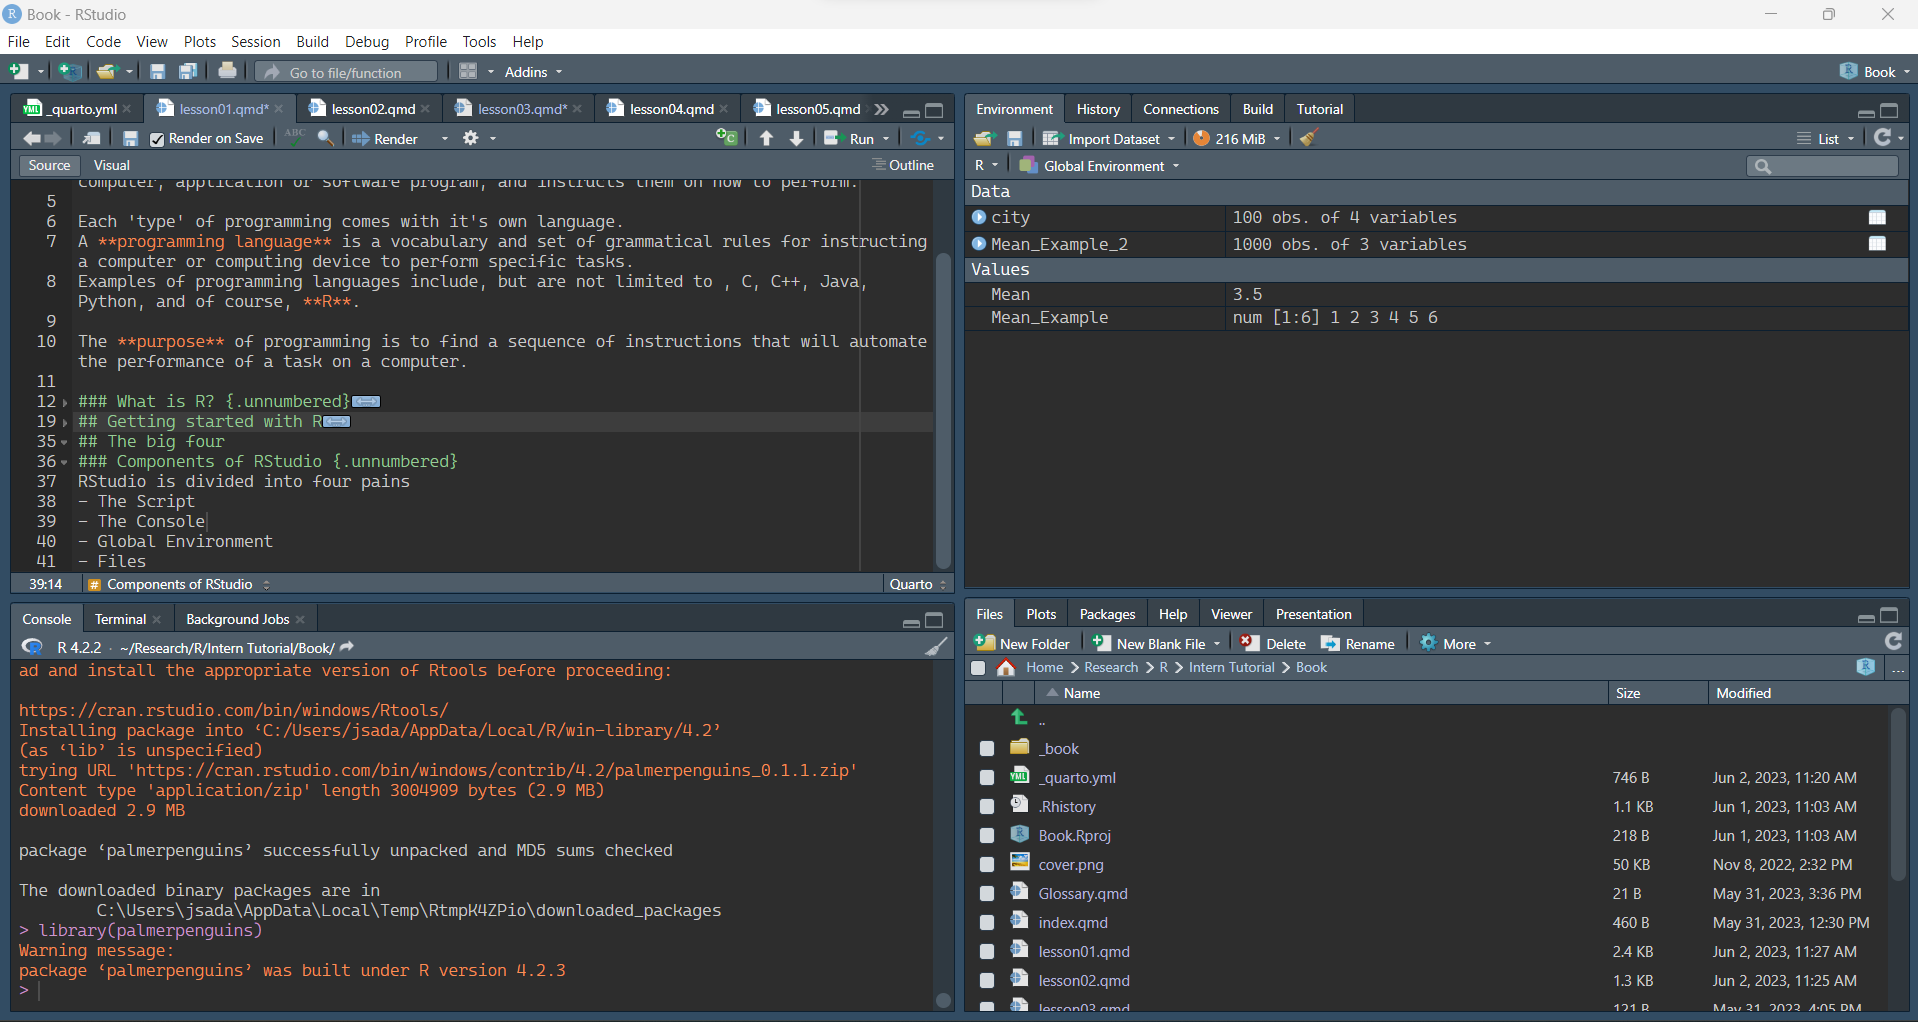Image resolution: width=1918 pixels, height=1022 pixels.
Task: Disable Render on Save
Action: tap(156, 139)
